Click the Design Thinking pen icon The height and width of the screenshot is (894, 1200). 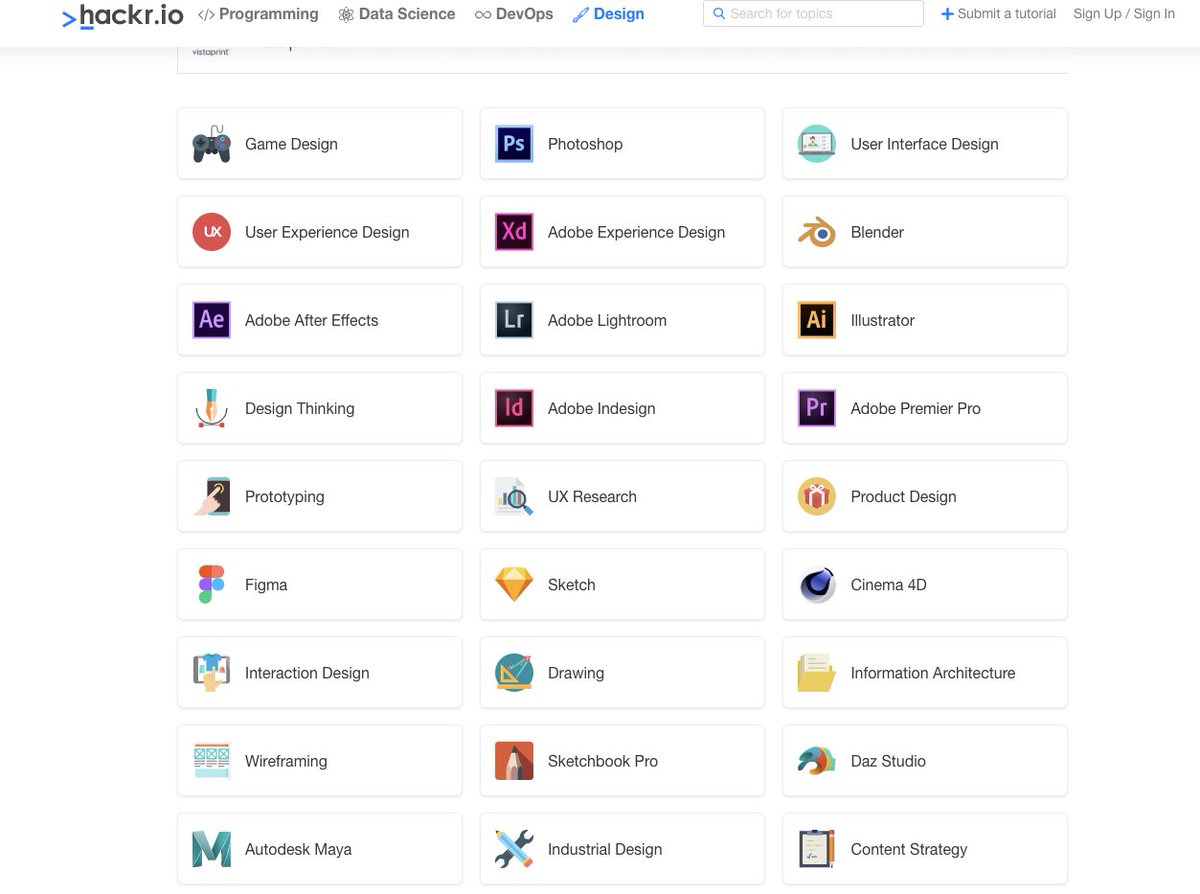tap(212, 408)
